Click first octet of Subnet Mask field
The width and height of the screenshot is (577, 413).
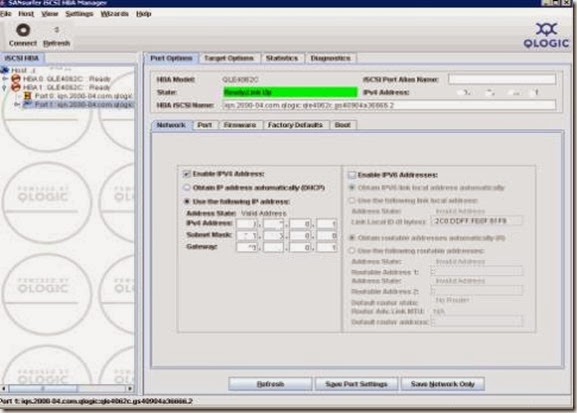pyautogui.click(x=247, y=235)
